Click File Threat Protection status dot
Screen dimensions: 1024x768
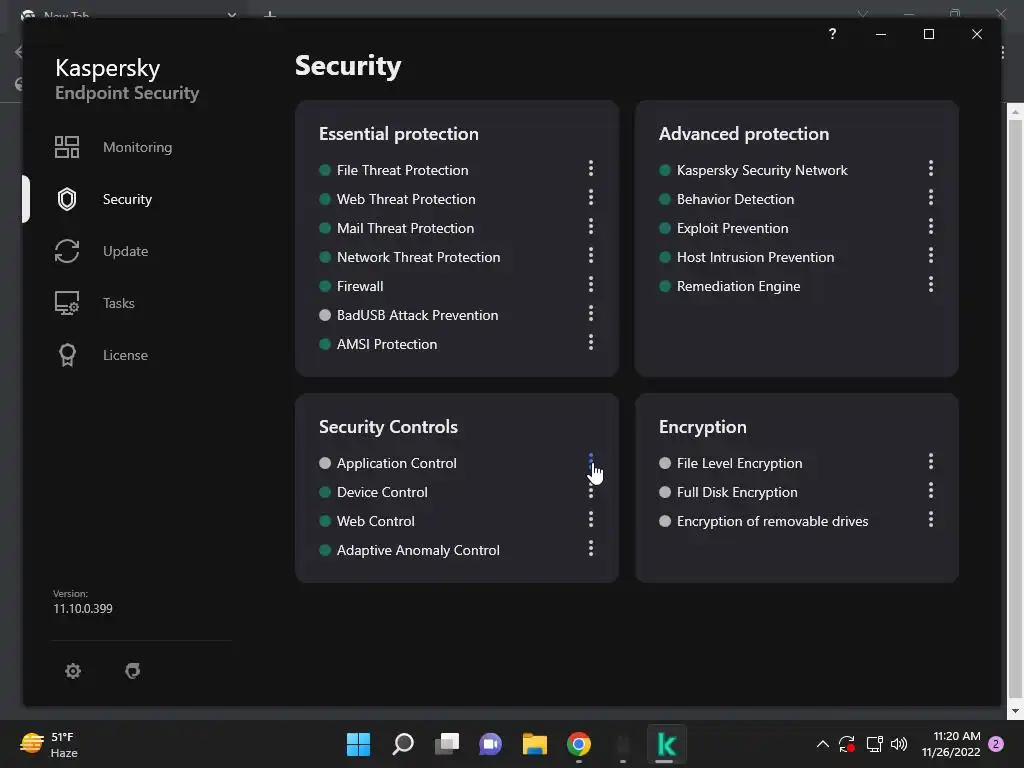point(325,170)
